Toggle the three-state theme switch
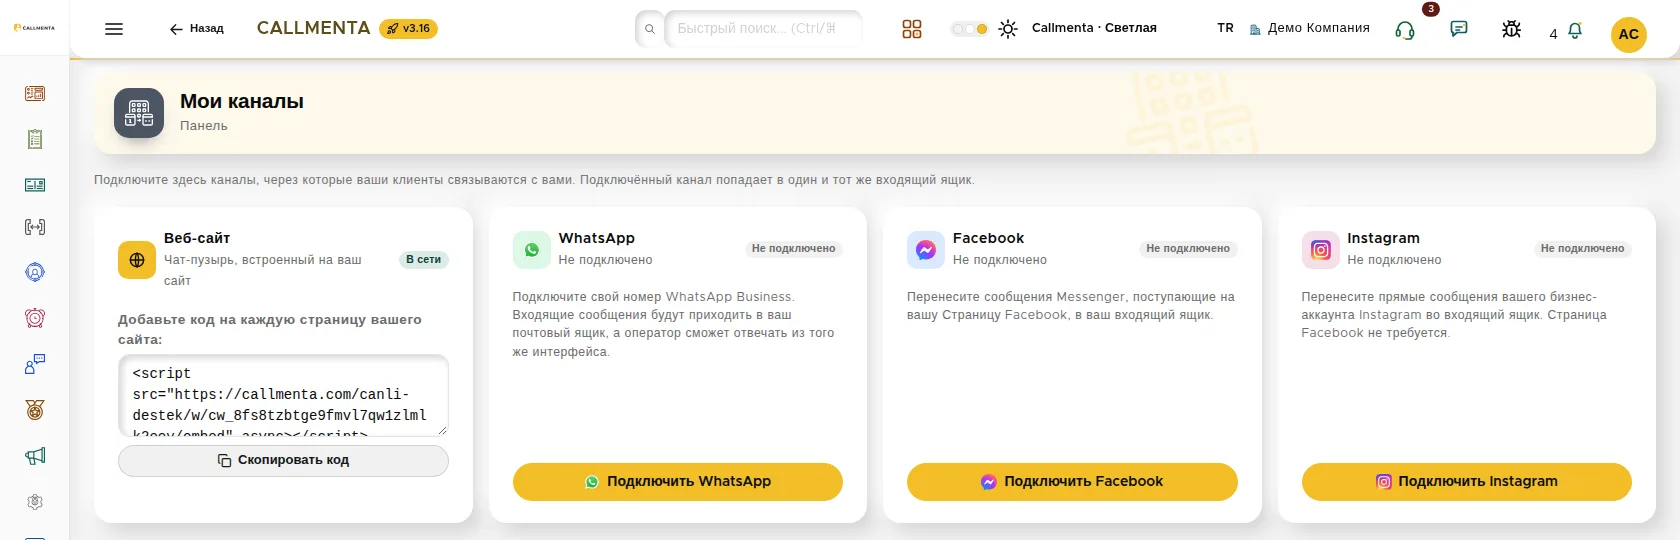This screenshot has width=1680, height=540. 969,29
